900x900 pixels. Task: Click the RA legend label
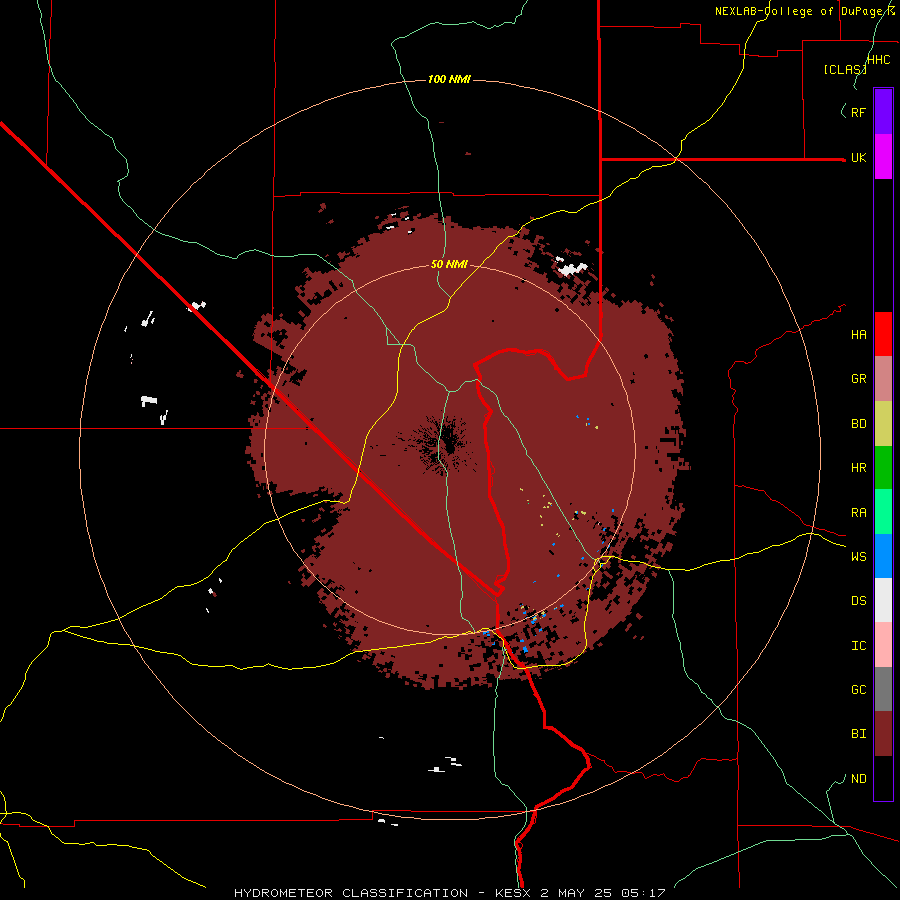(x=858, y=512)
